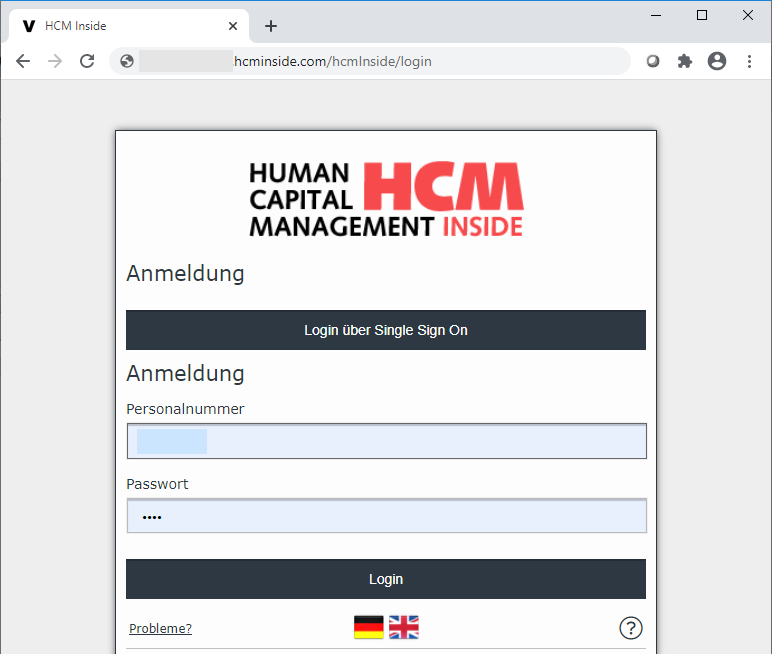Minimize the browser window

click(x=656, y=15)
